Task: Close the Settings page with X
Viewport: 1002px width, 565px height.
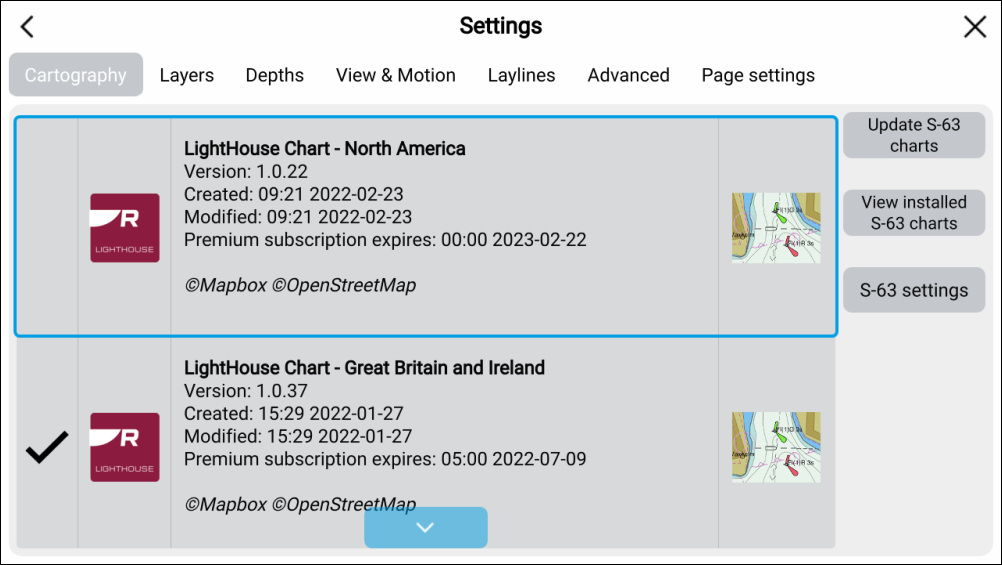Action: click(x=974, y=27)
